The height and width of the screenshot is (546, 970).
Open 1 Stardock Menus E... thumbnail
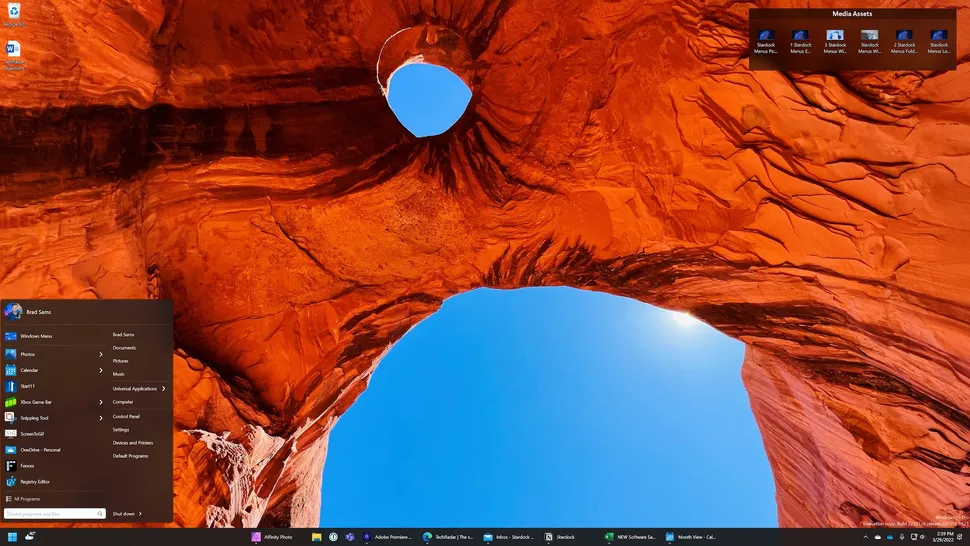pos(800,42)
